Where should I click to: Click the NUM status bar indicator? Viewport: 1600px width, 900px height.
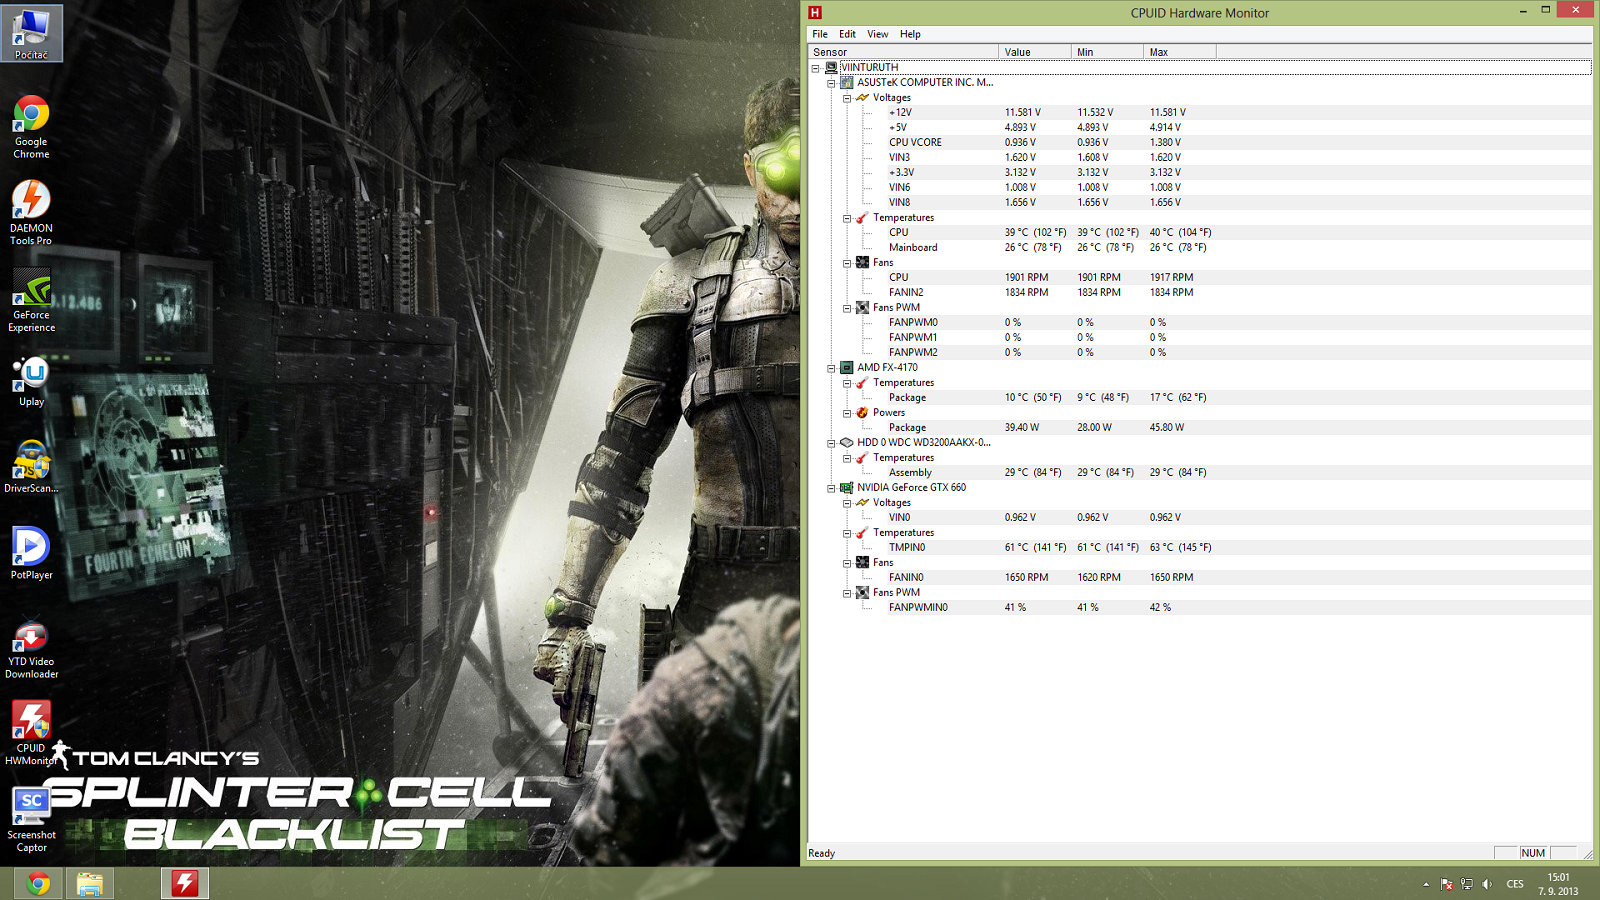1533,853
